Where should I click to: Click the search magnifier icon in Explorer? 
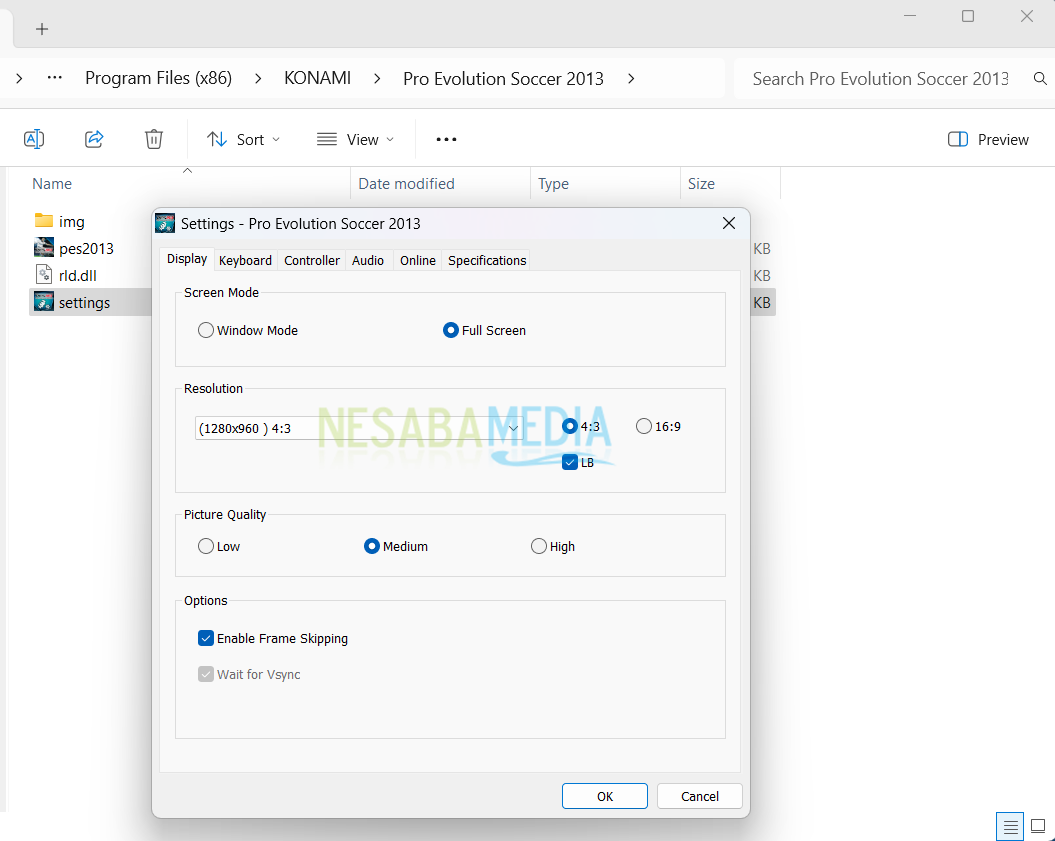pos(1040,79)
